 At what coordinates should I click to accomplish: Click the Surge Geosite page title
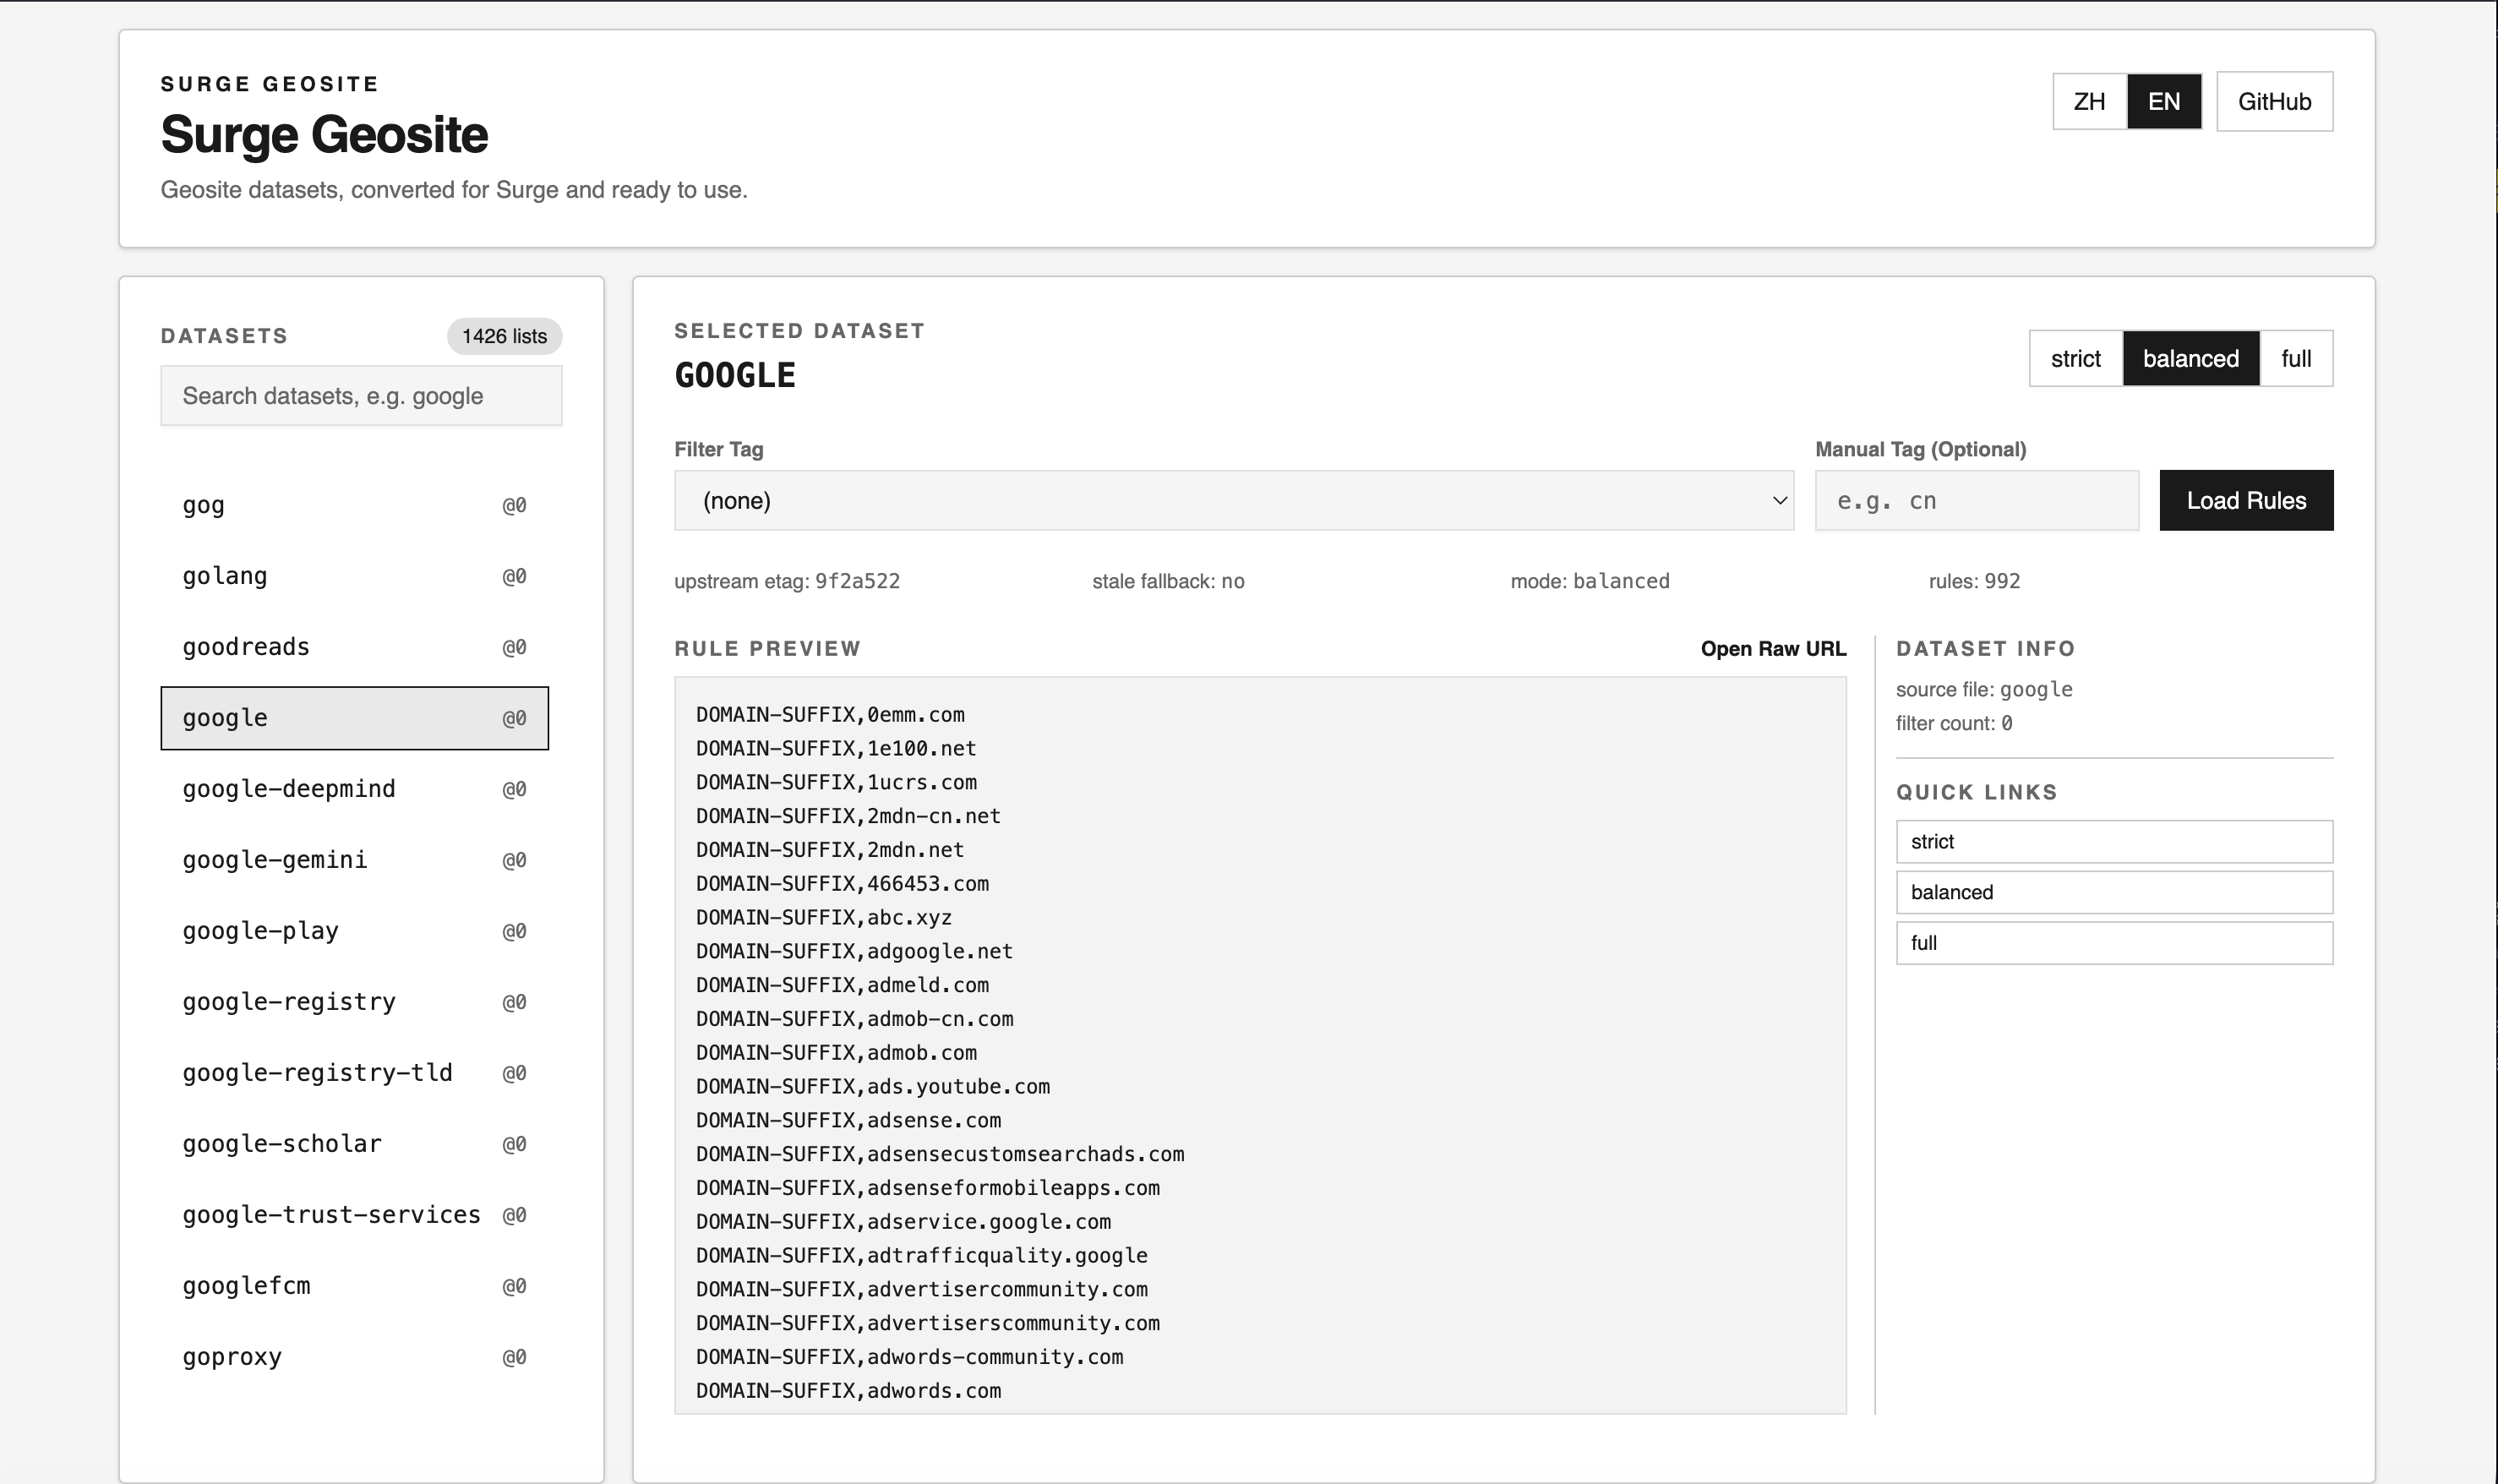point(324,134)
